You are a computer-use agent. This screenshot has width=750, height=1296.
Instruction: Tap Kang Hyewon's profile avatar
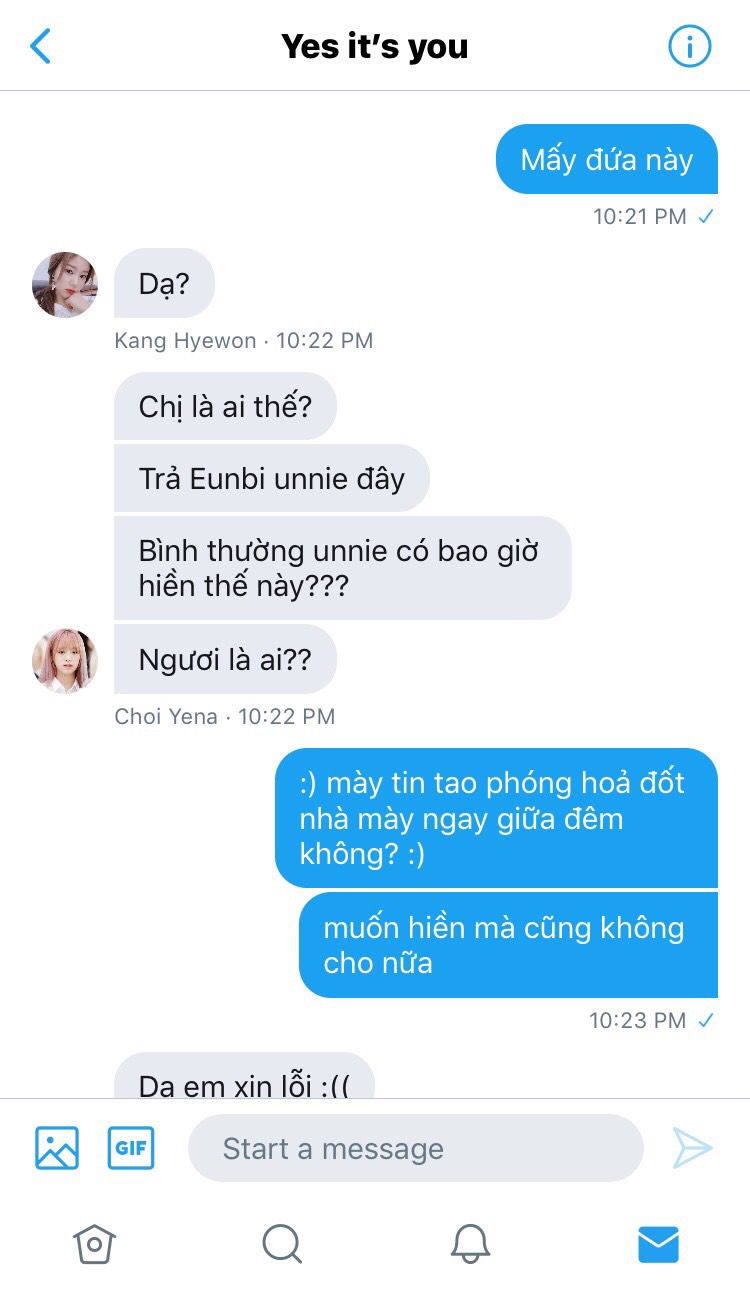tap(65, 284)
